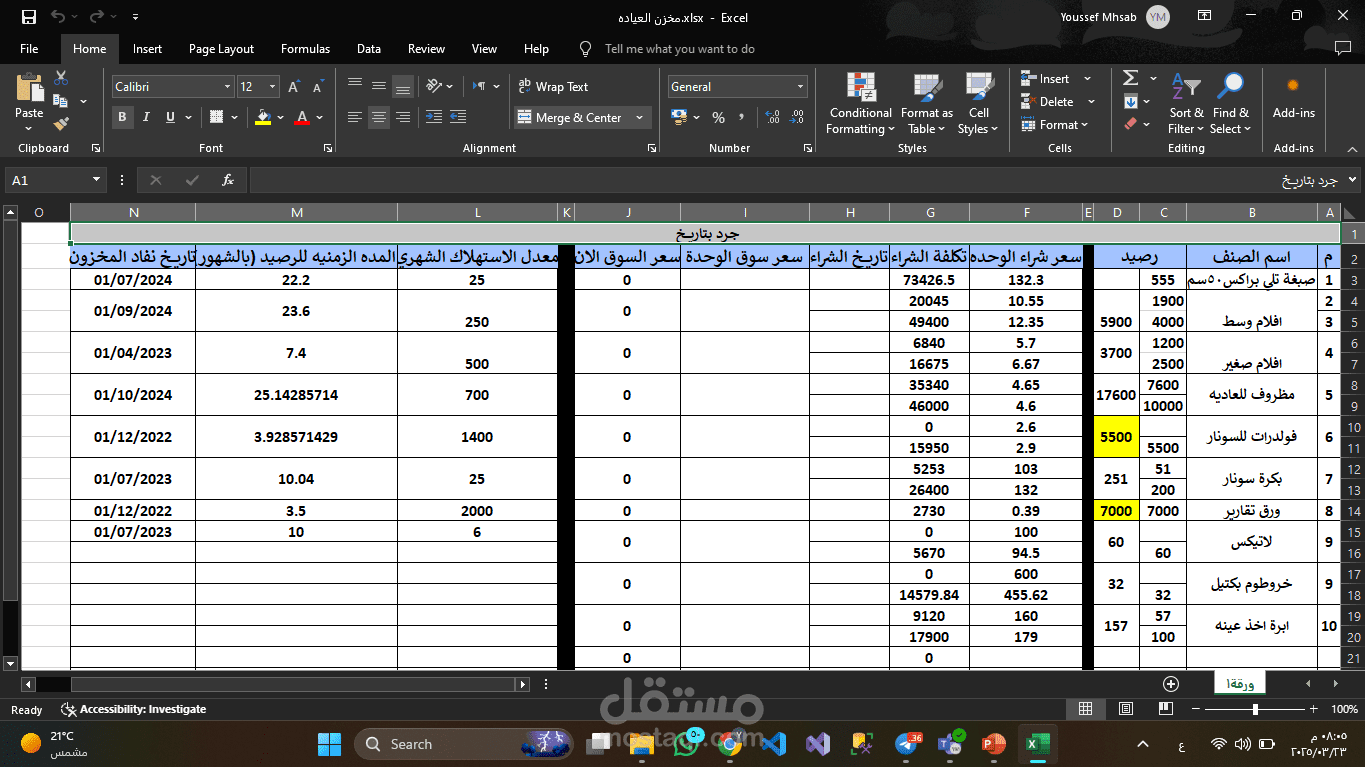Click the ورقة1 sheet tab
This screenshot has height=767, width=1365.
coord(1240,683)
